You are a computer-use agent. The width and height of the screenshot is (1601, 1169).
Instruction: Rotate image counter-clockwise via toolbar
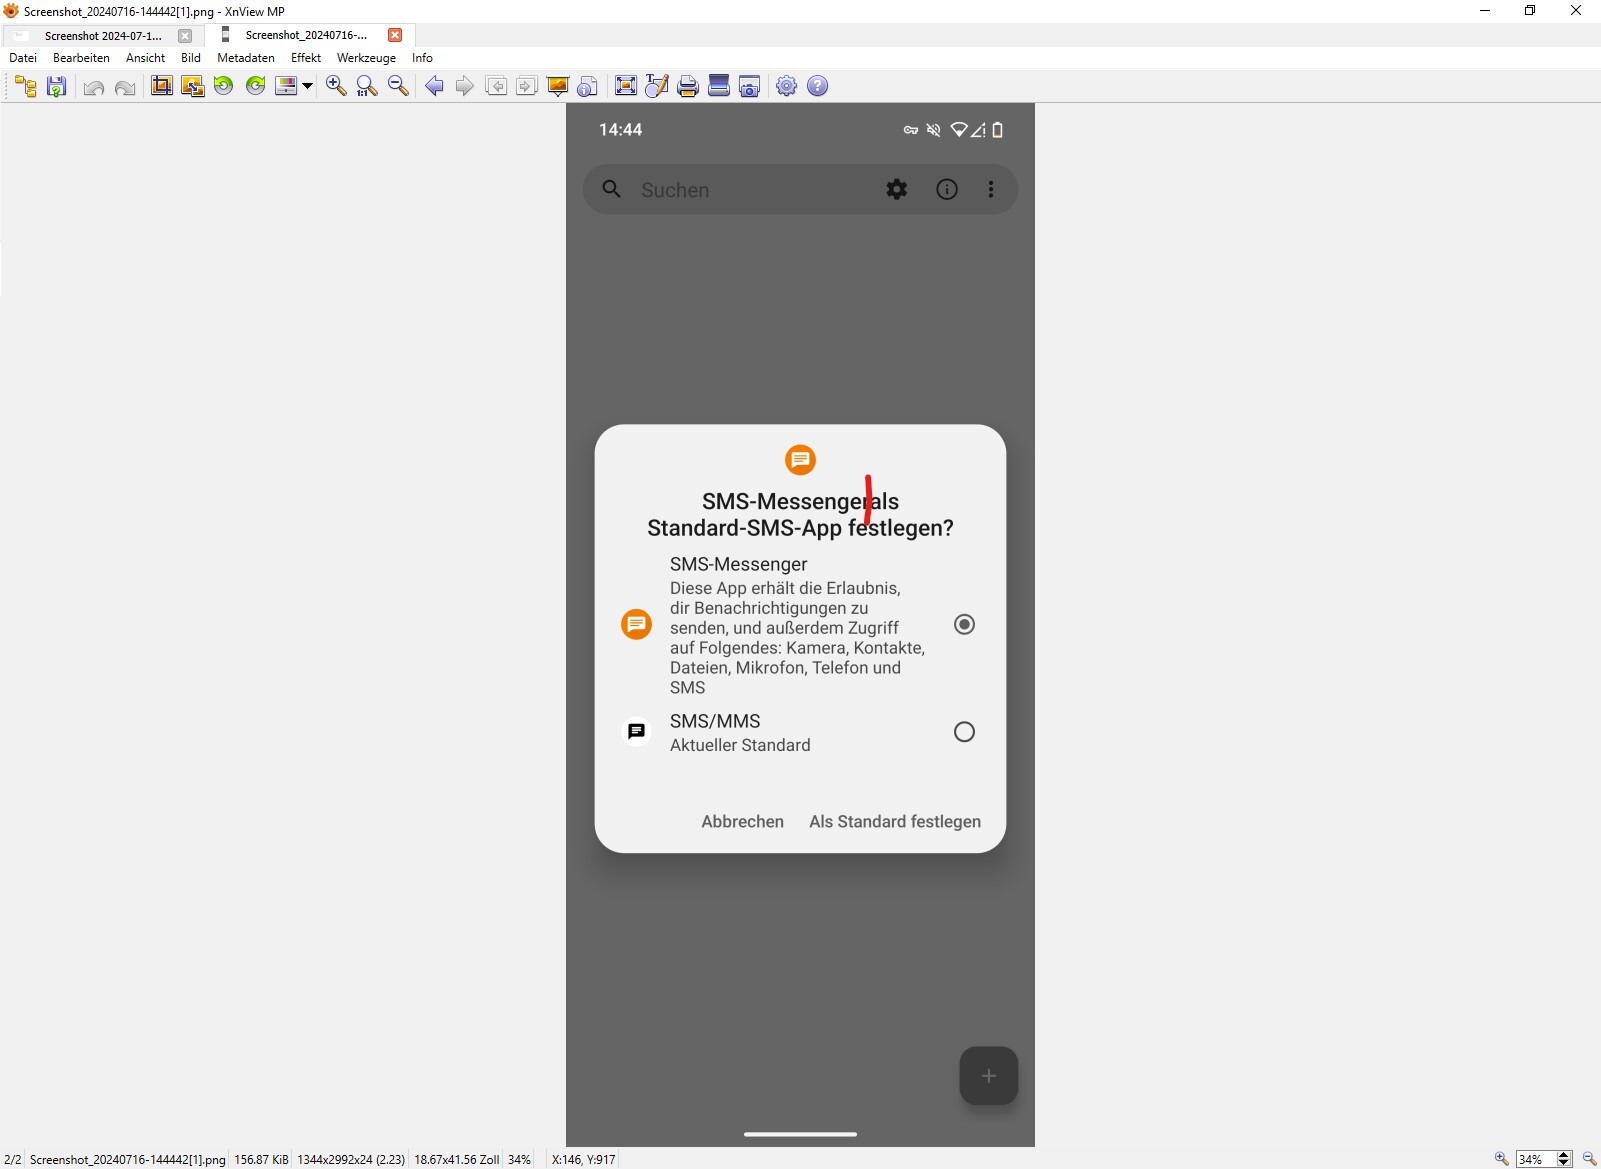[x=223, y=87]
